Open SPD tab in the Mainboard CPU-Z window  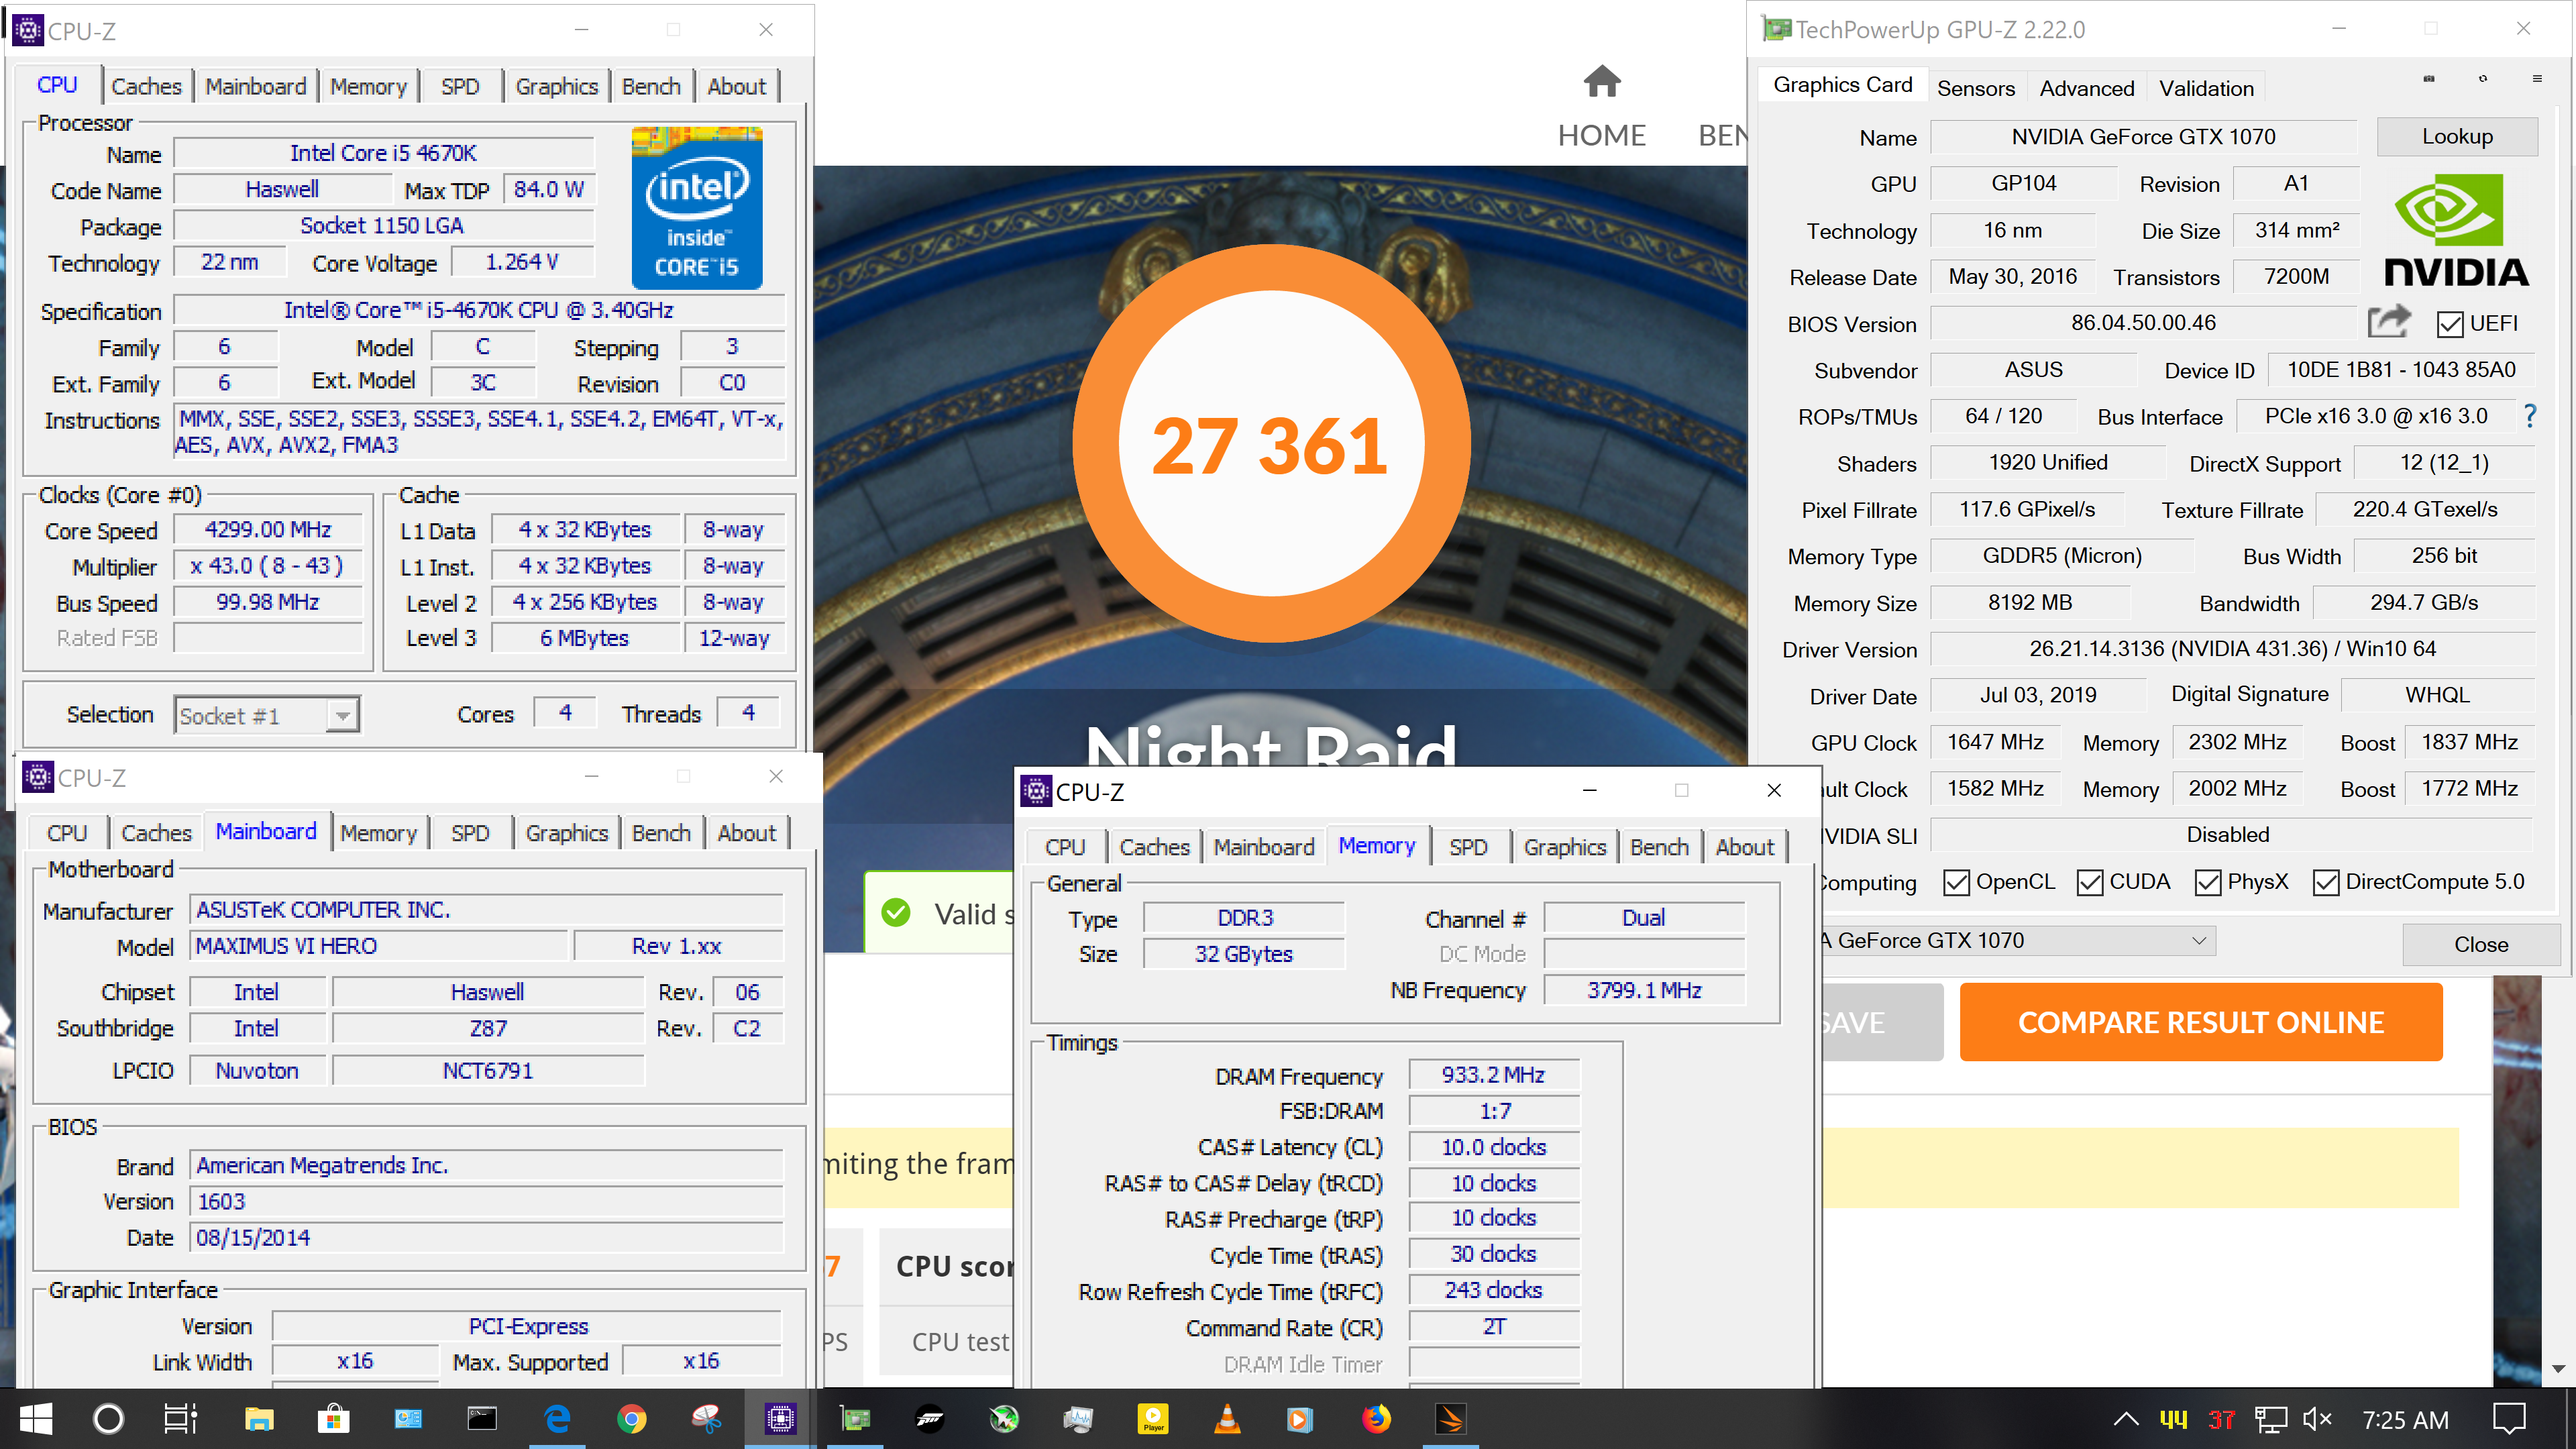(470, 833)
